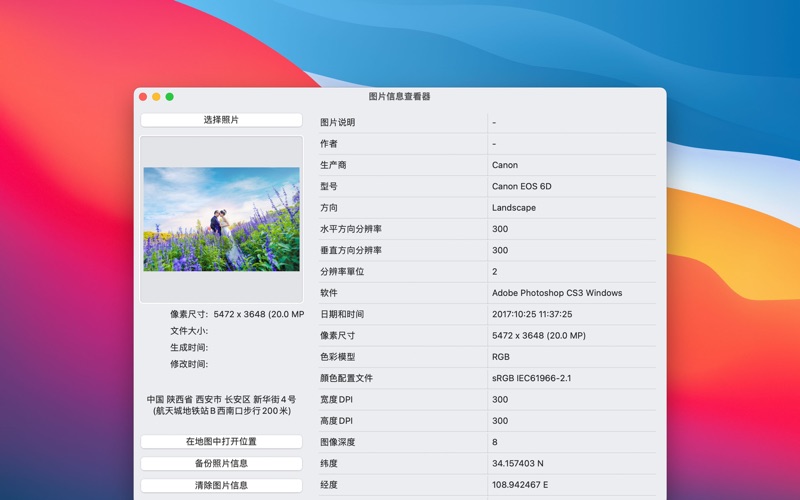Click the sRGB IEC61966-2.1 value
Image resolution: width=800 pixels, height=500 pixels.
coord(532,379)
